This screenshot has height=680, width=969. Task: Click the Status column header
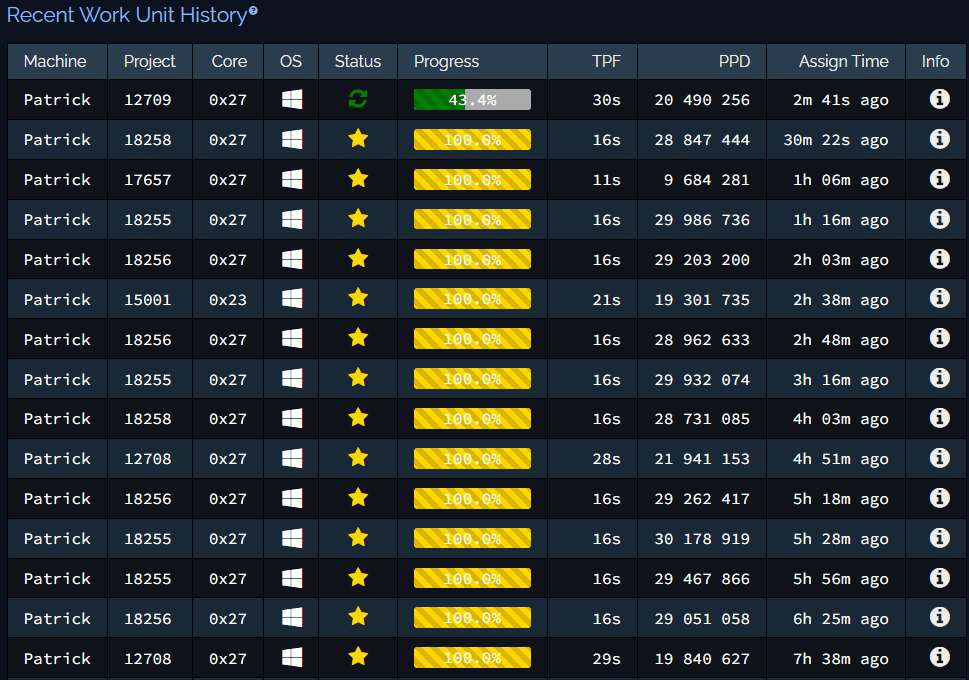tap(358, 61)
